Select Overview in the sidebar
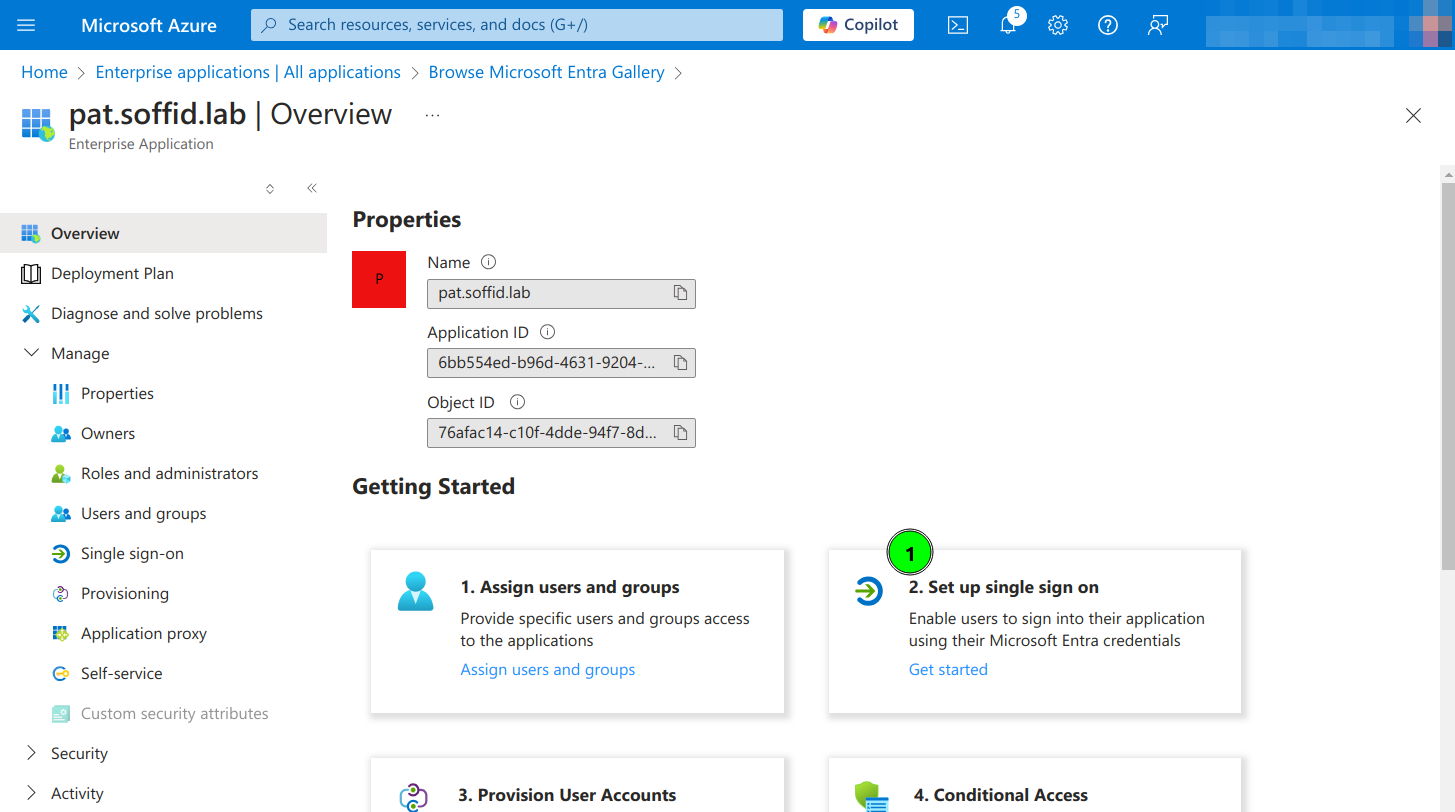The height and width of the screenshot is (812, 1455). pyautogui.click(x=163, y=233)
